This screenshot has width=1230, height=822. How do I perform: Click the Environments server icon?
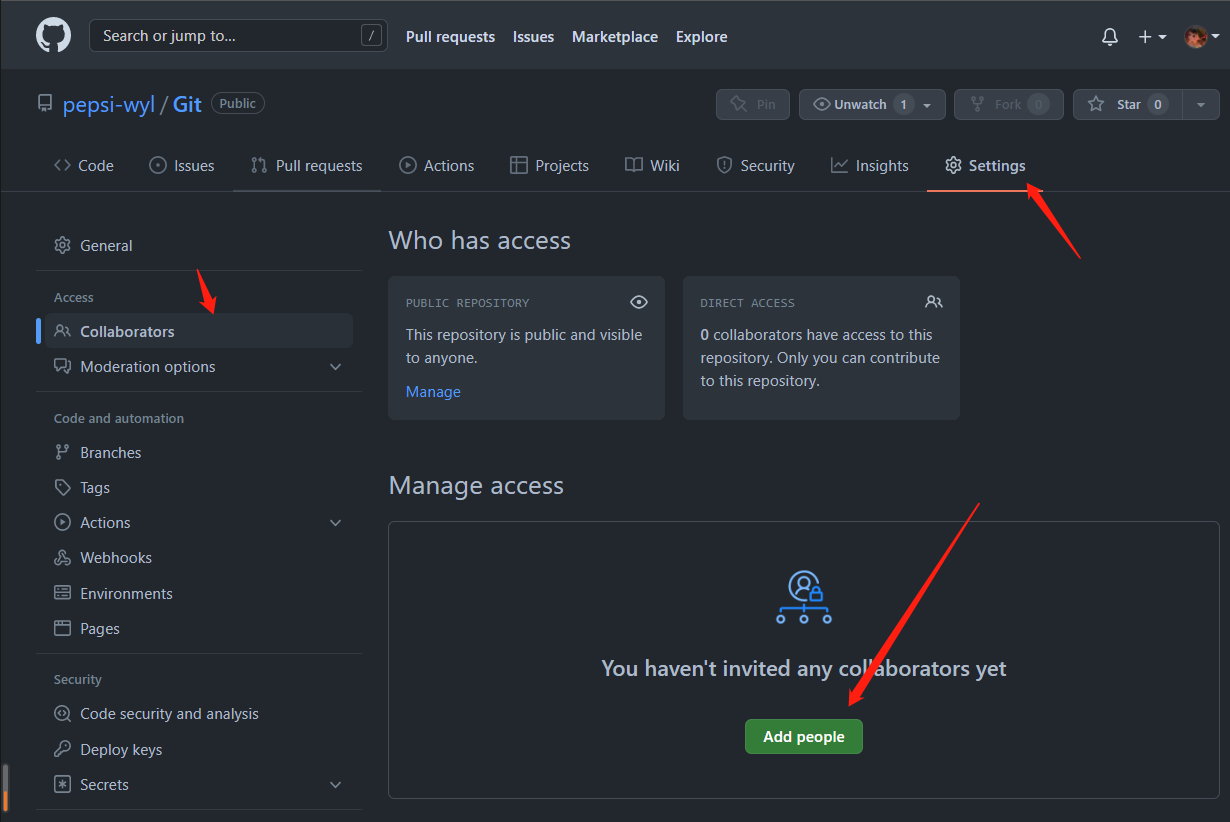pyautogui.click(x=62, y=593)
